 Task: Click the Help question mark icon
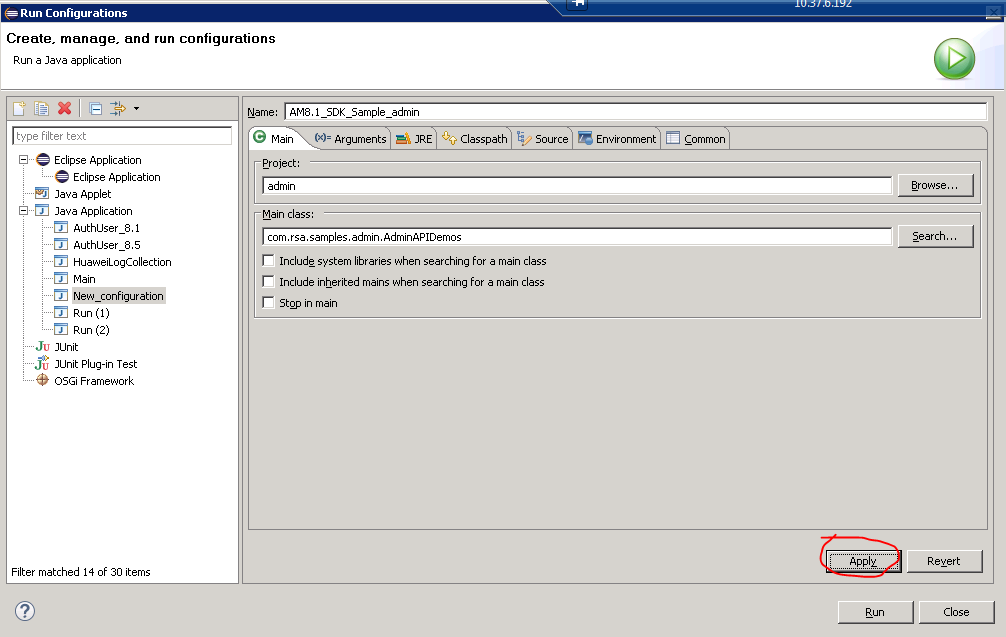coord(25,611)
